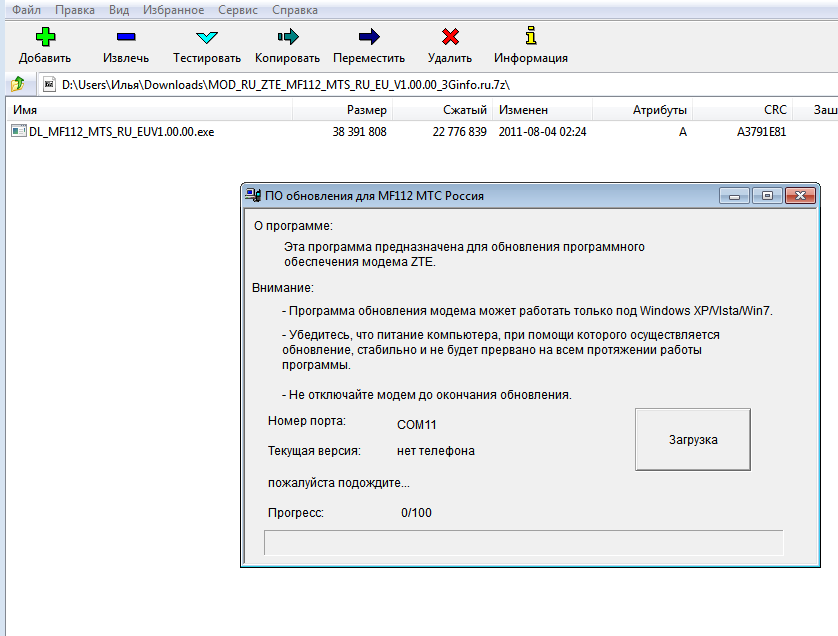Select the Copy (Копировать) toolbar icon
The width and height of the screenshot is (838, 636).
tap(288, 37)
